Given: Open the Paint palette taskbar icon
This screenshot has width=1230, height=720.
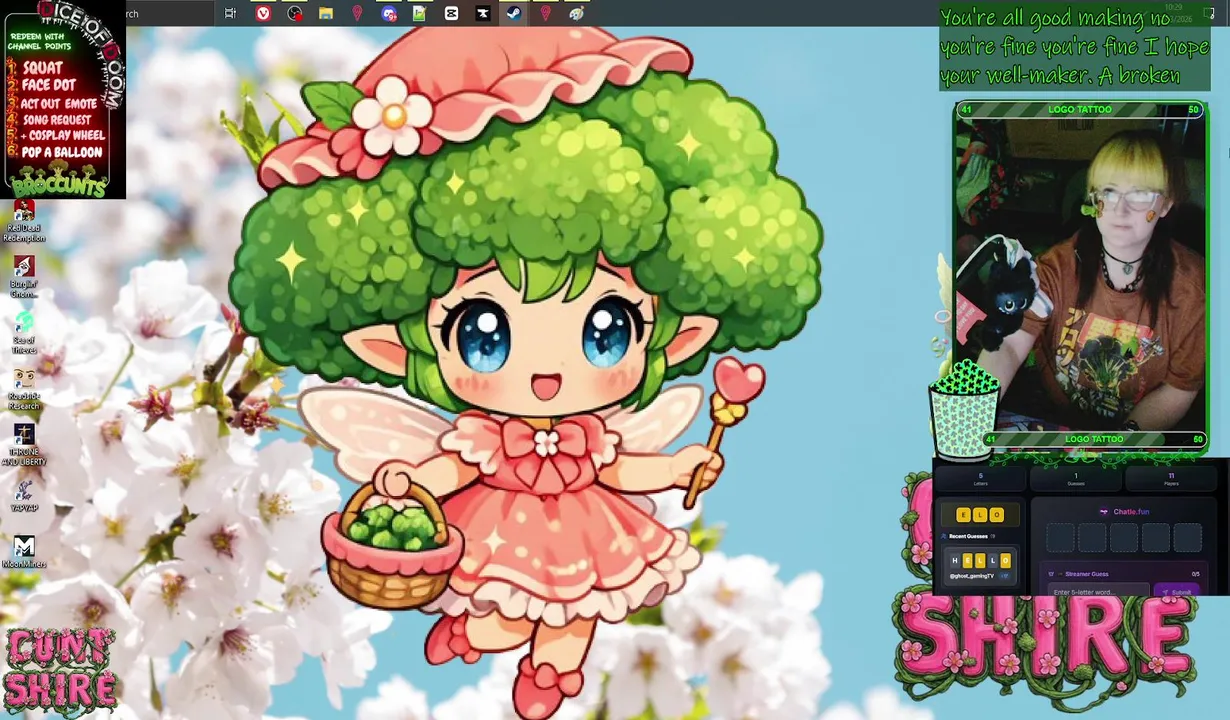Looking at the screenshot, I should 576,13.
